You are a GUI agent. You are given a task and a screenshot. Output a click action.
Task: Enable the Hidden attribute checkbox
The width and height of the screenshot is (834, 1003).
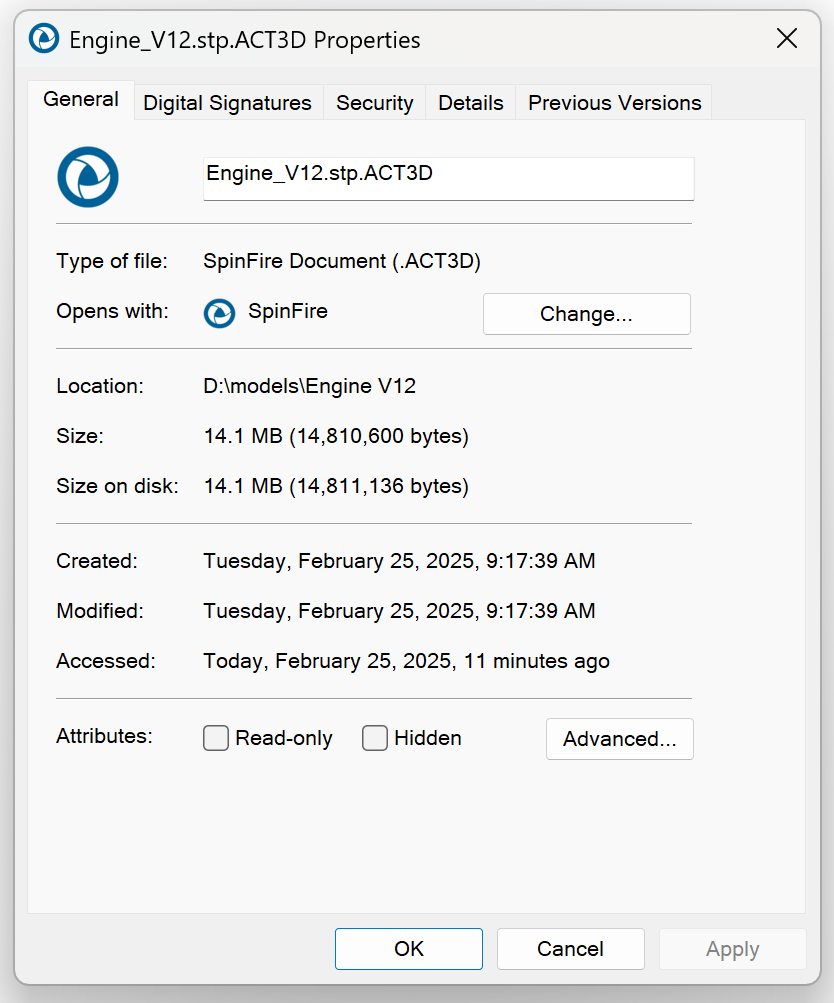375,738
